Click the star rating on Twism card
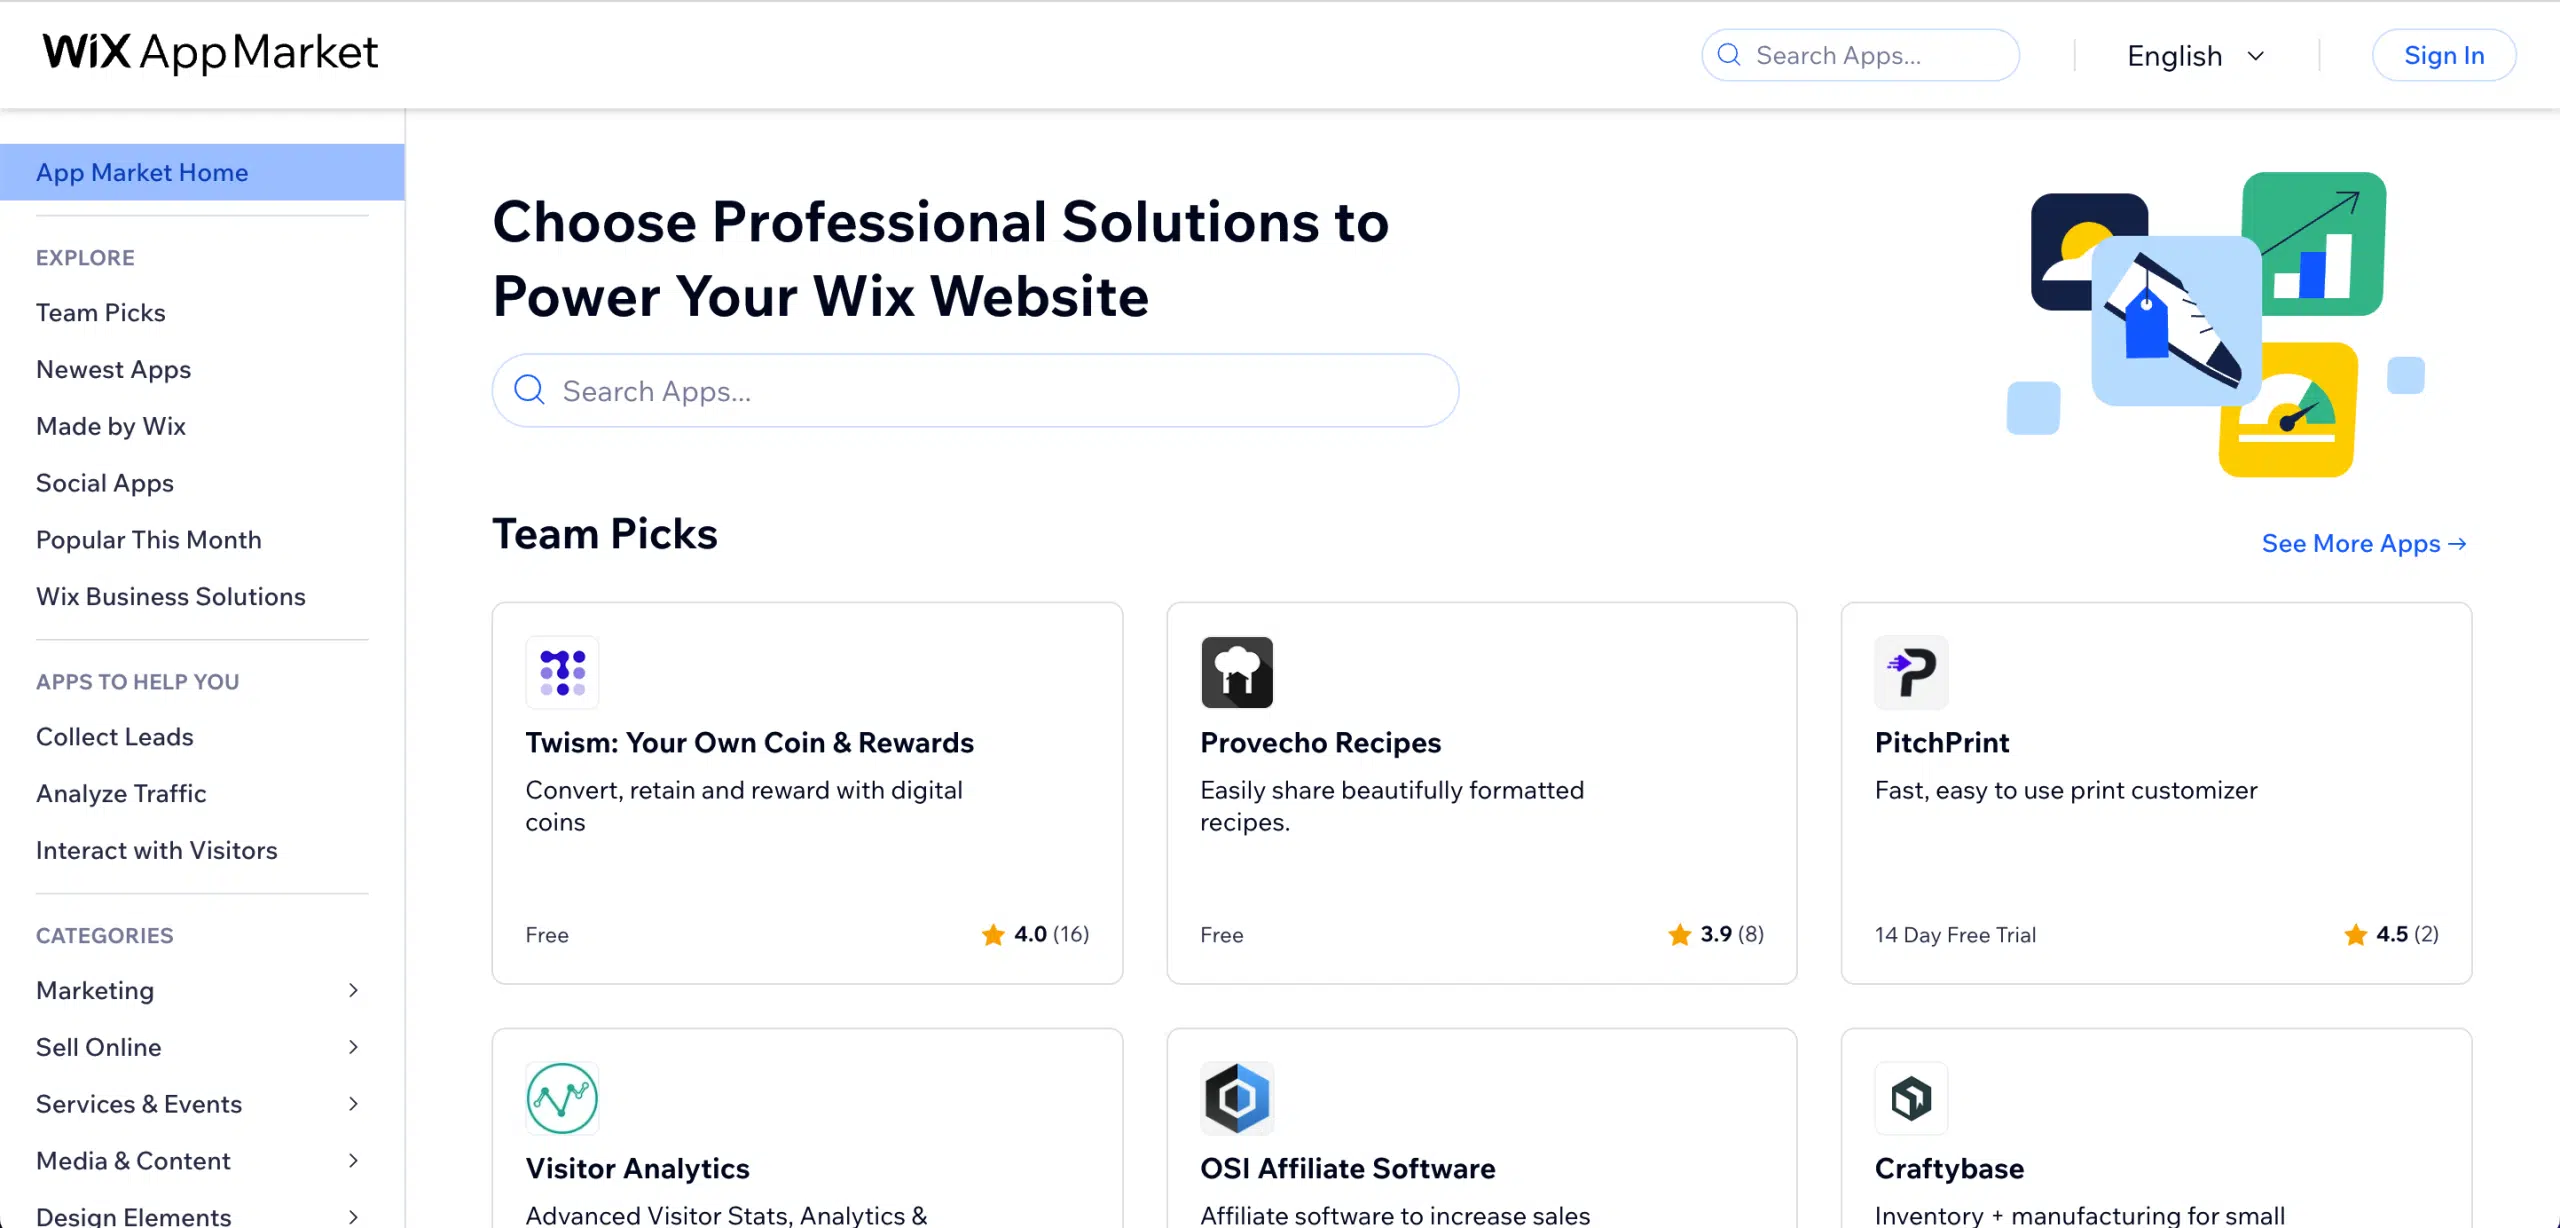This screenshot has height=1228, width=2560. [1036, 934]
